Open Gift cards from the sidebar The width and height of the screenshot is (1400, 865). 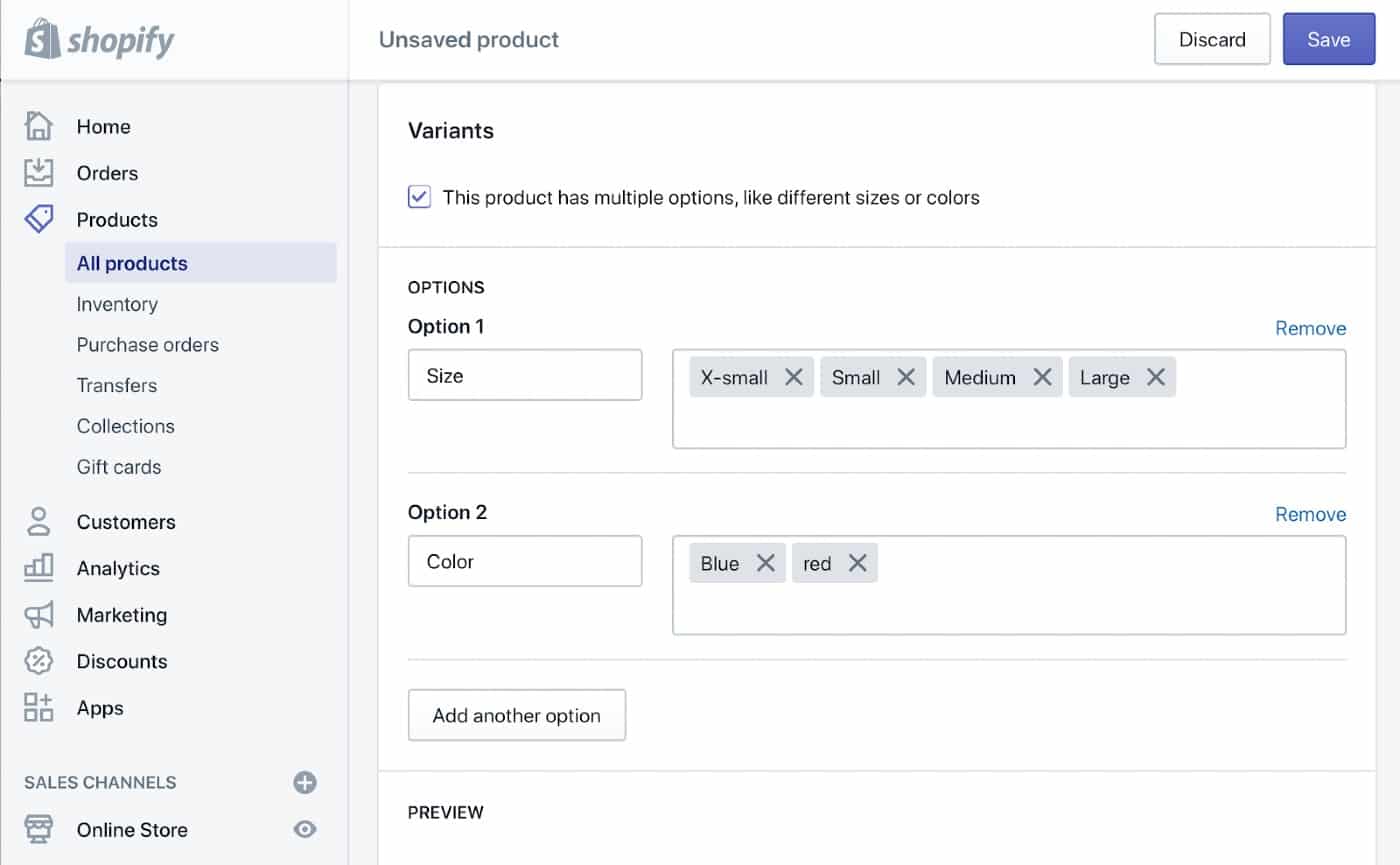[119, 467]
